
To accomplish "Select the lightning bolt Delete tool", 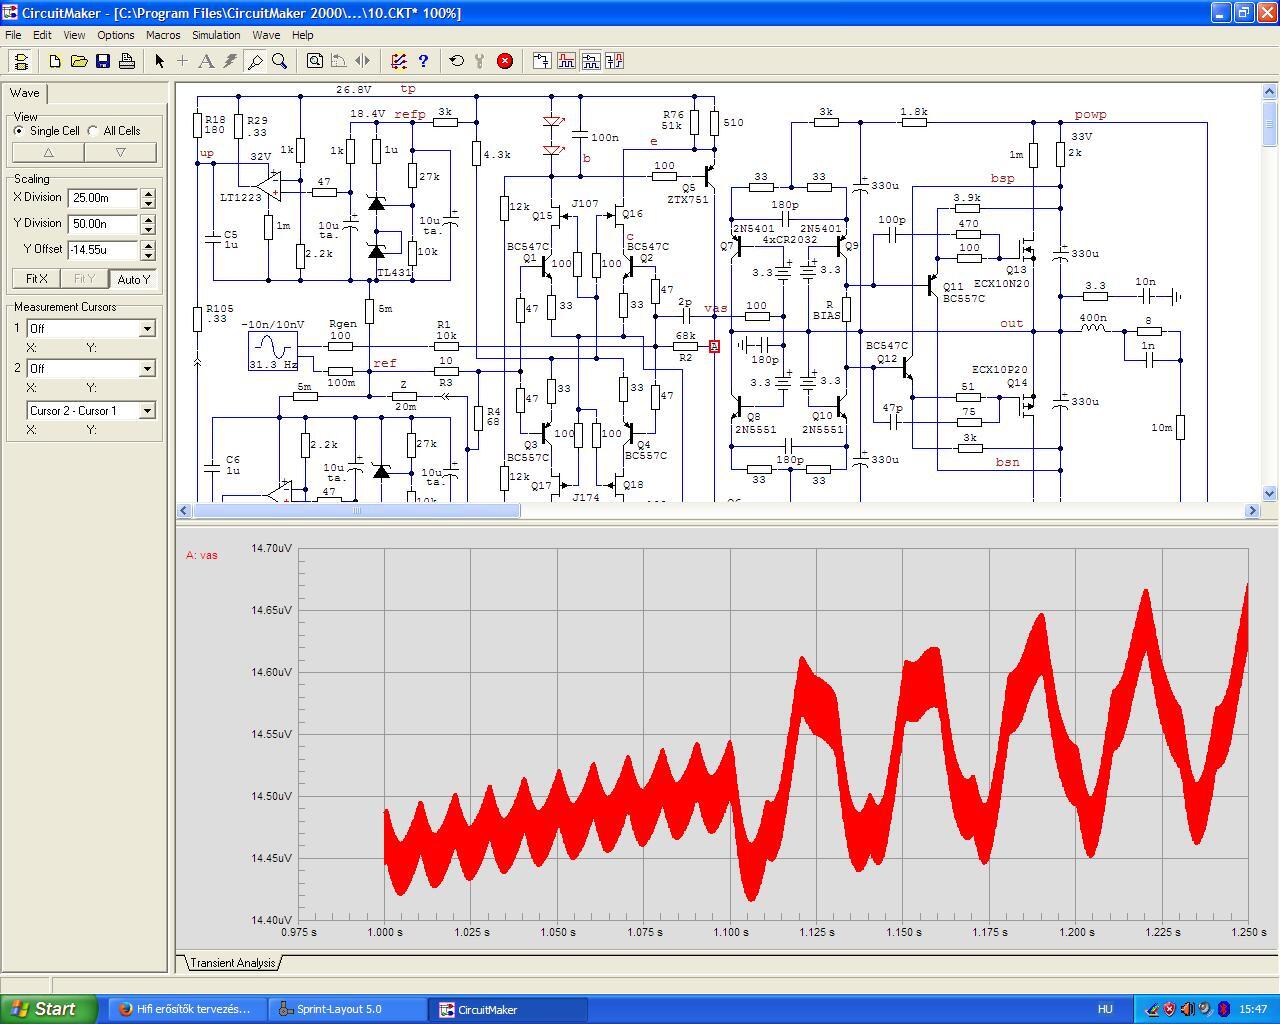I will (230, 61).
